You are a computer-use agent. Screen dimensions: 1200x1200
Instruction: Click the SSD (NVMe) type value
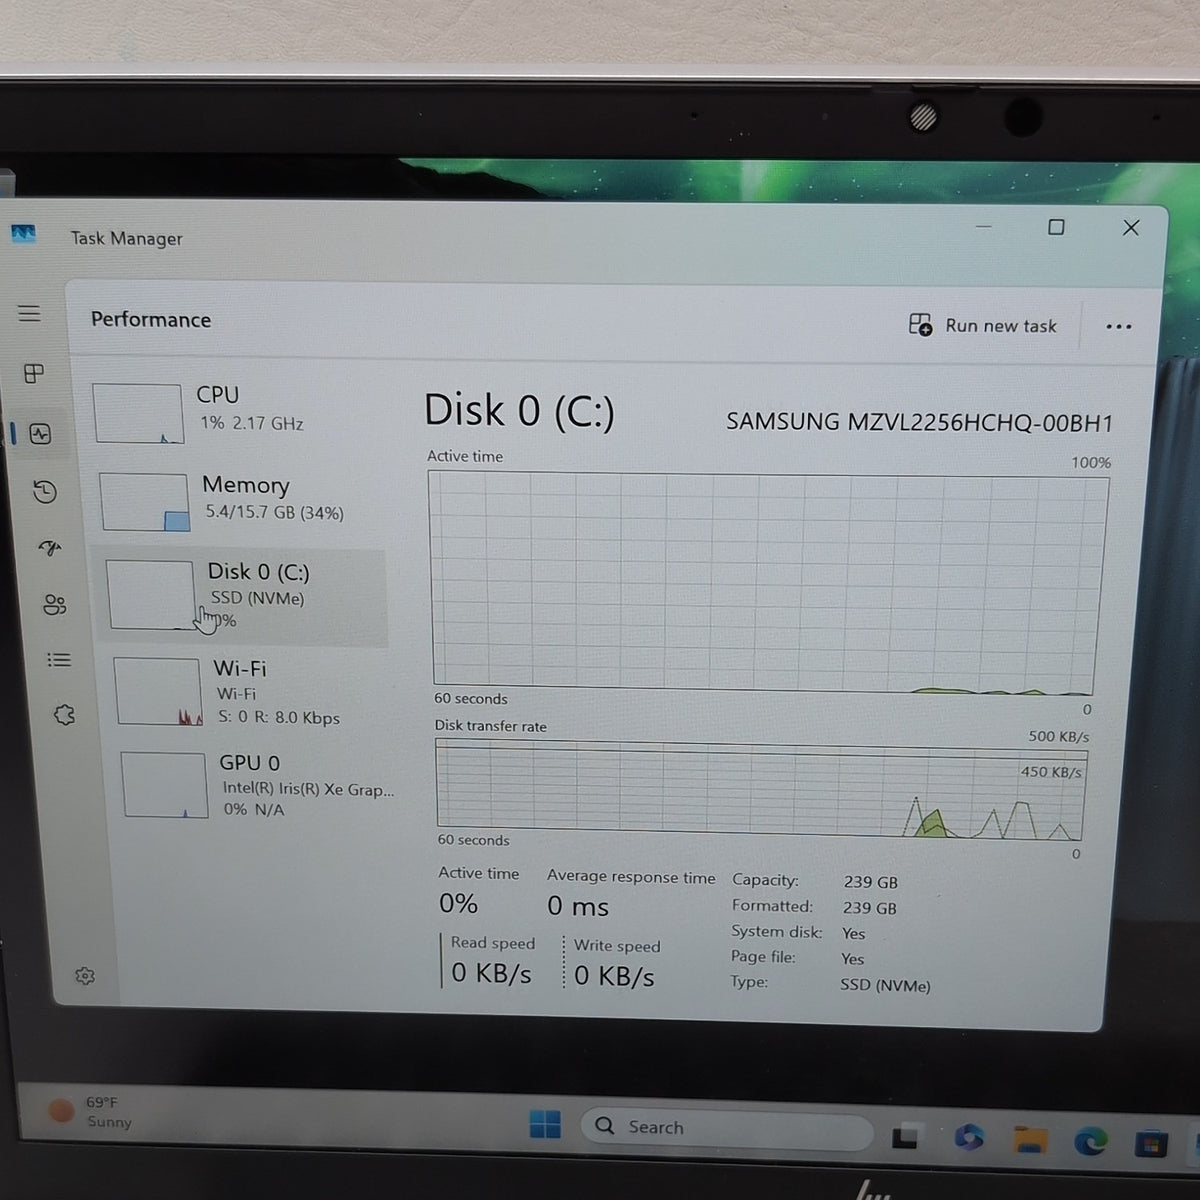pos(885,986)
